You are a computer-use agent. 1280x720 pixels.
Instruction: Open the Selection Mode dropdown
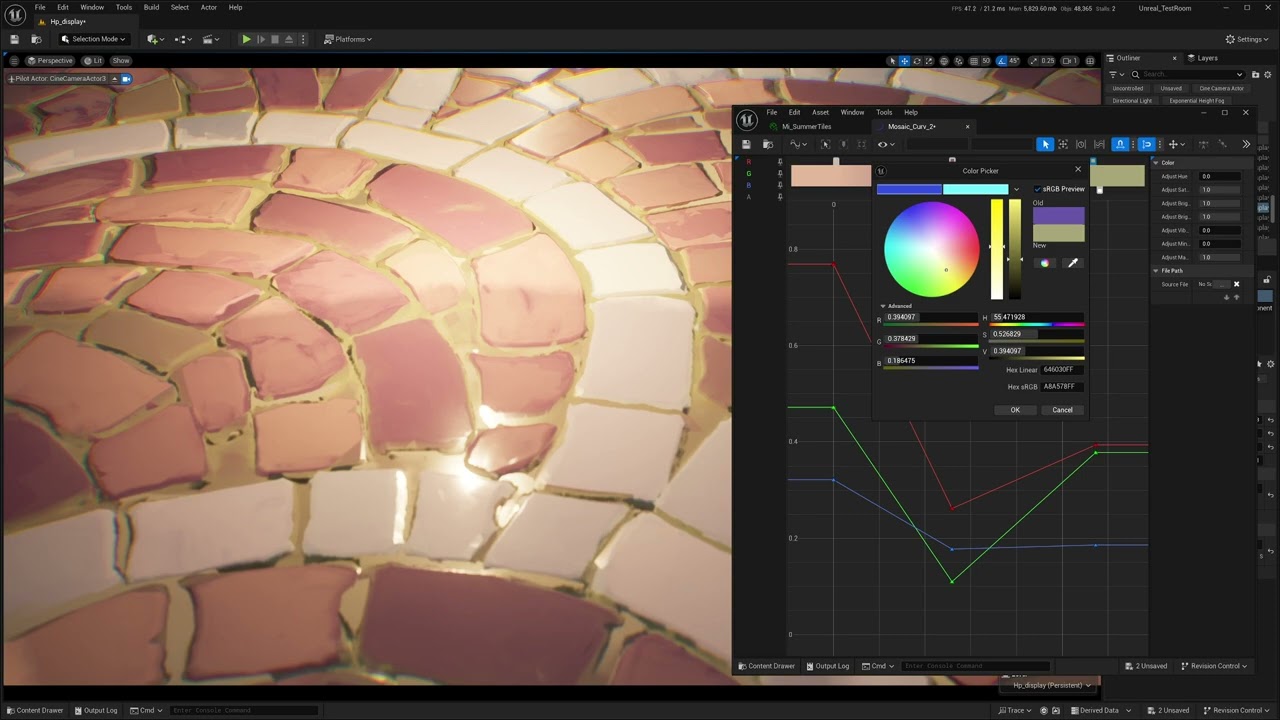(x=93, y=39)
